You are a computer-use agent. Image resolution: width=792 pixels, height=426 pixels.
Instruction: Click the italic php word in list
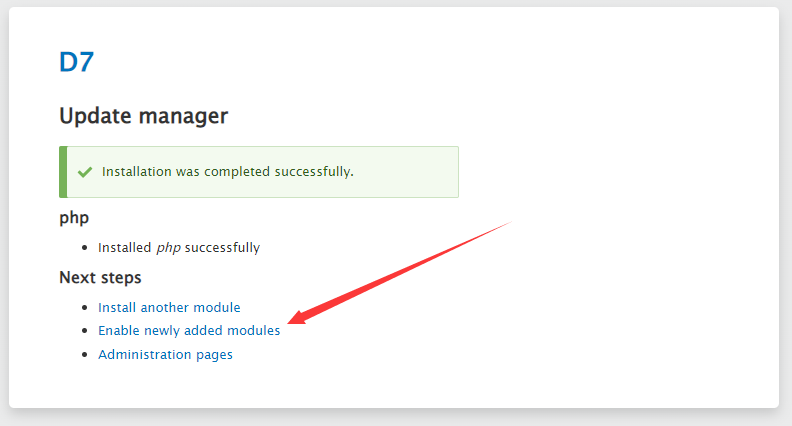[169, 248]
